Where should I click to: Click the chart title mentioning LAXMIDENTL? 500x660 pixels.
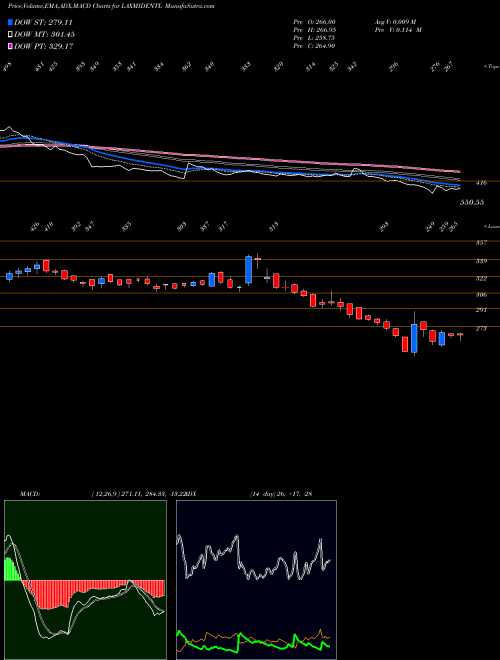coord(111,6)
